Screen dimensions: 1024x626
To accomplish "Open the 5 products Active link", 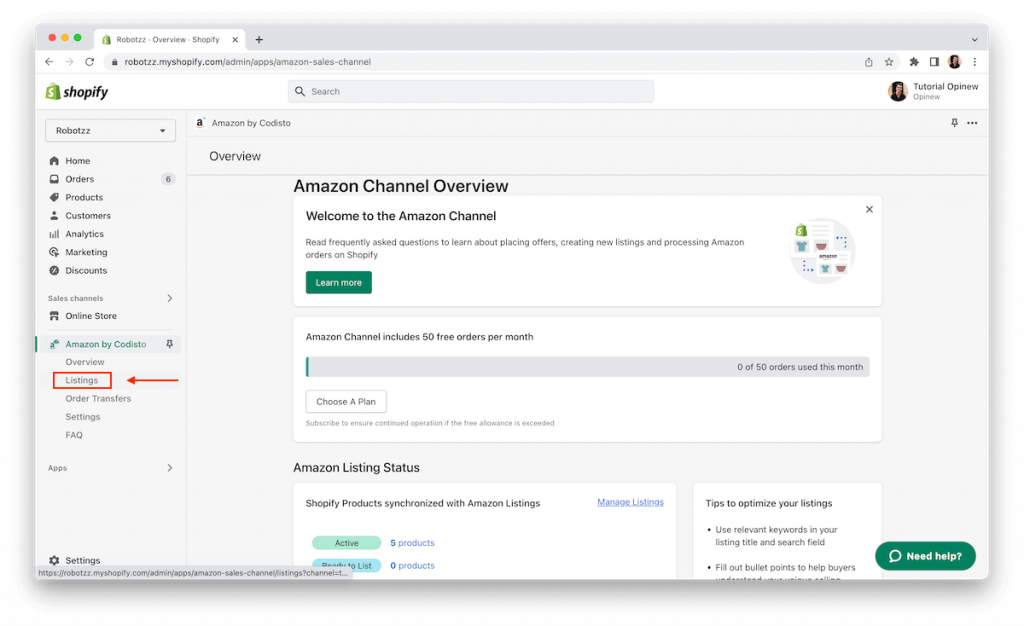I will 412,542.
